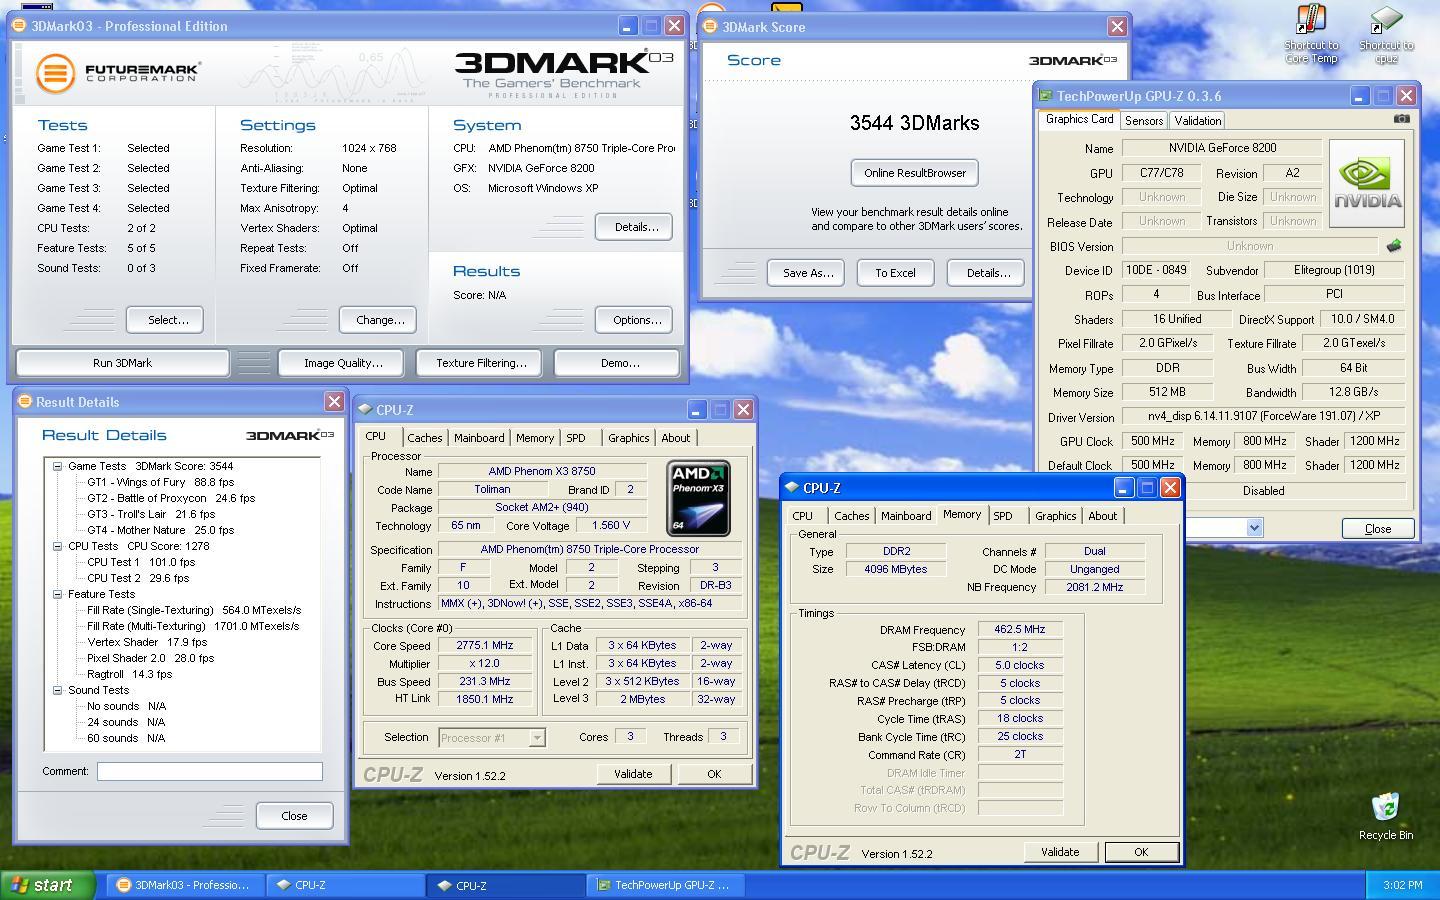Collapse Feature Tests tree node
Screen dimensions: 1440x900
click(x=58, y=594)
